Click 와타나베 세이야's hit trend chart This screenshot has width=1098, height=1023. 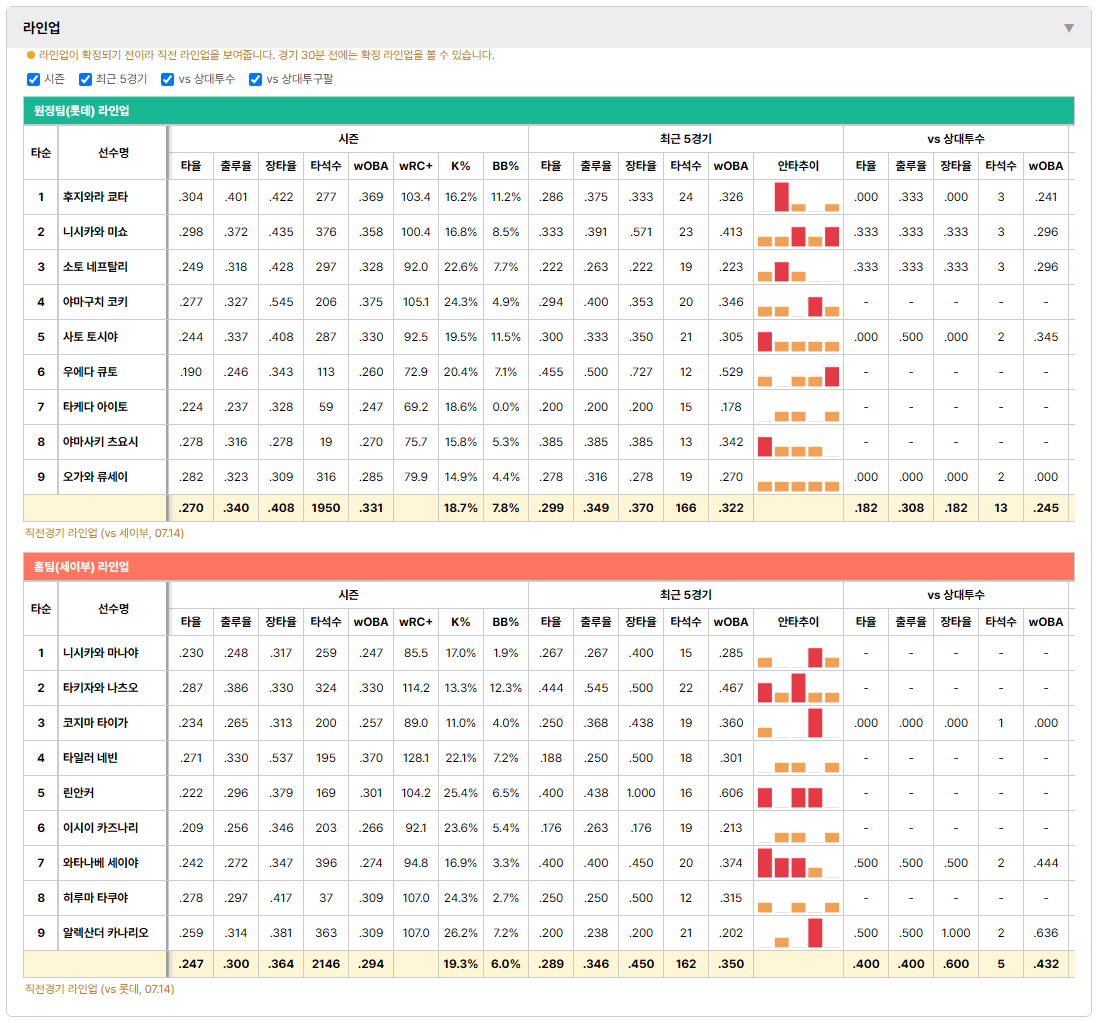[798, 863]
